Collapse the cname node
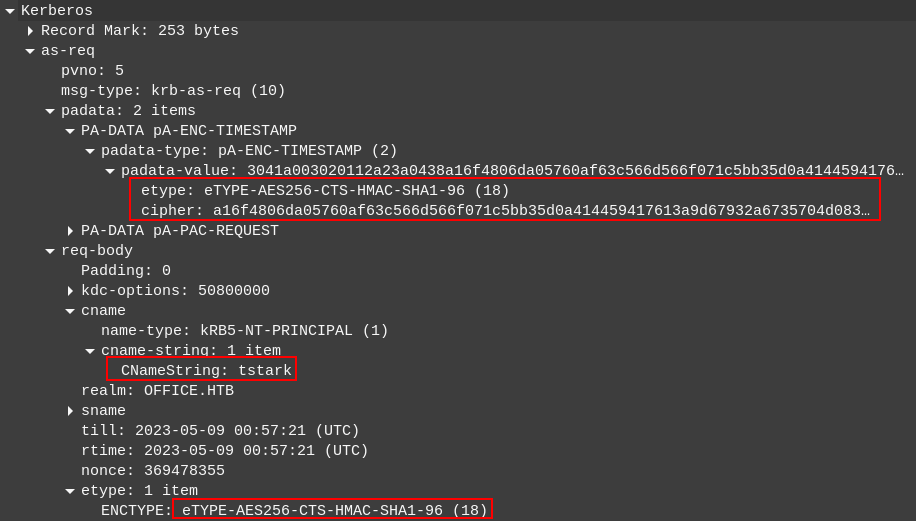 (x=70, y=311)
